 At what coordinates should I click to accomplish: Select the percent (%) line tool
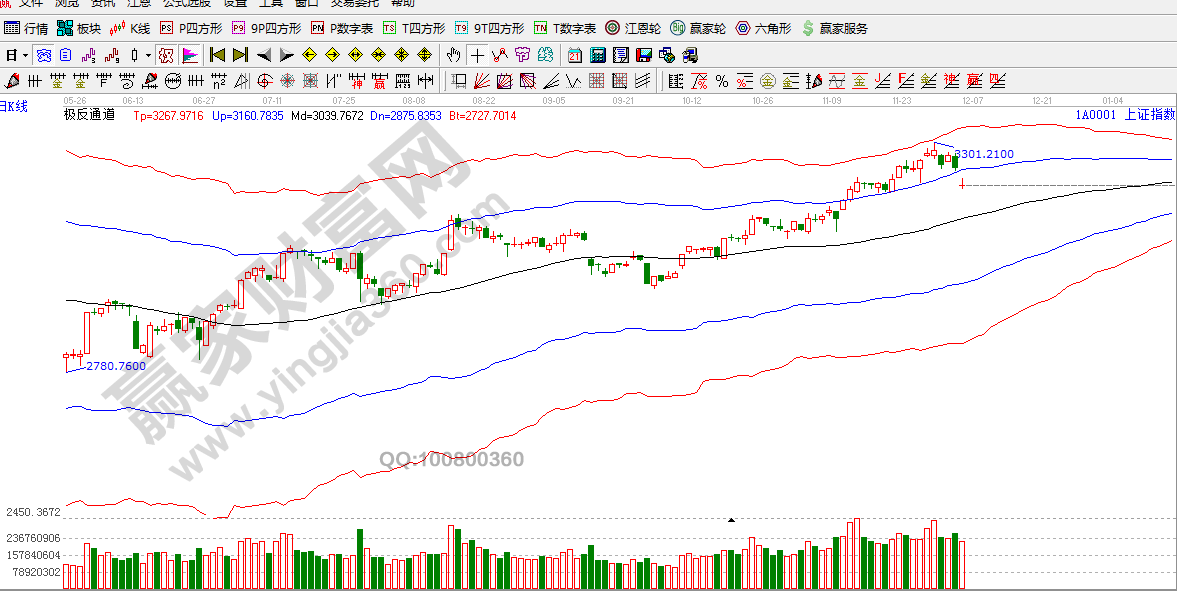[x=721, y=80]
